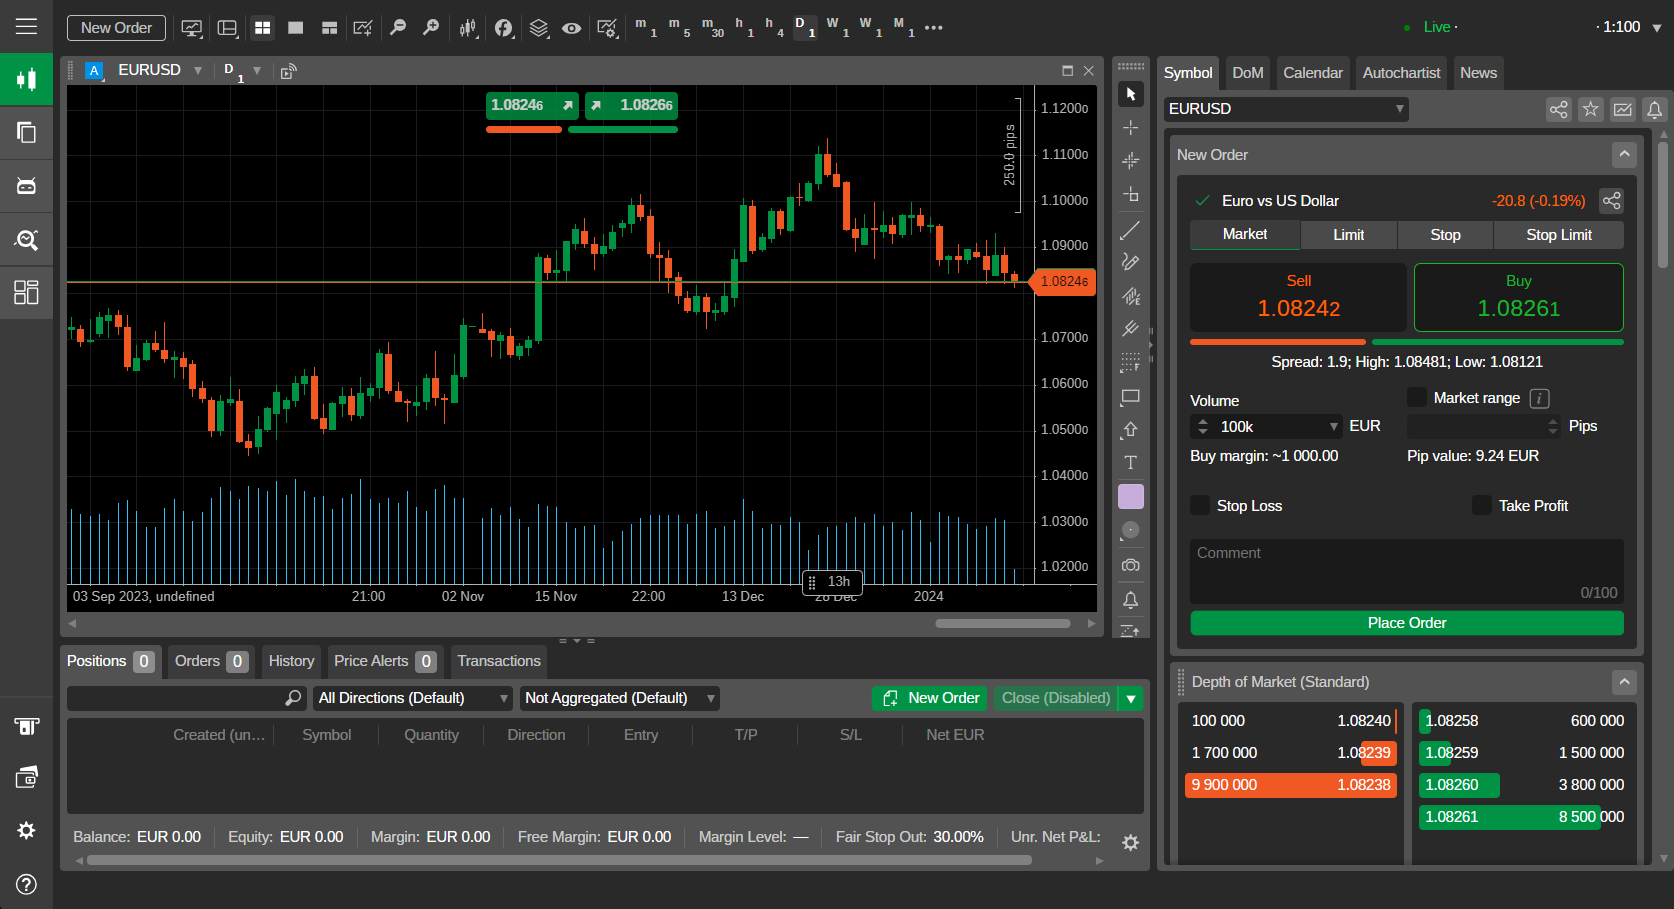
Task: Open the History tab
Action: [291, 661]
